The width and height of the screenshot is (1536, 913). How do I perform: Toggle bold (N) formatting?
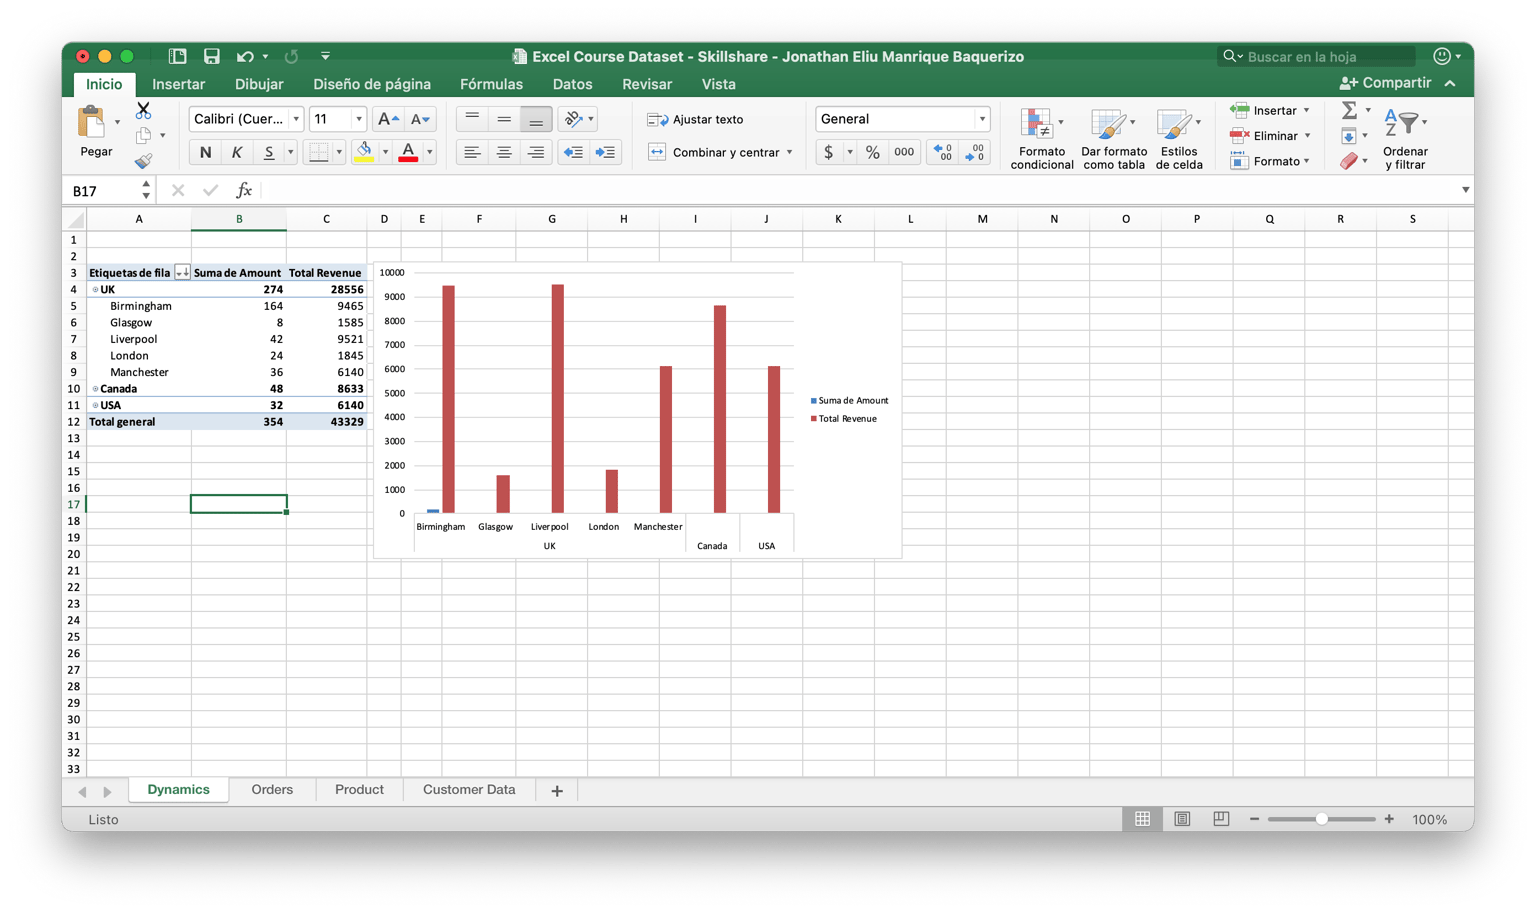point(205,152)
